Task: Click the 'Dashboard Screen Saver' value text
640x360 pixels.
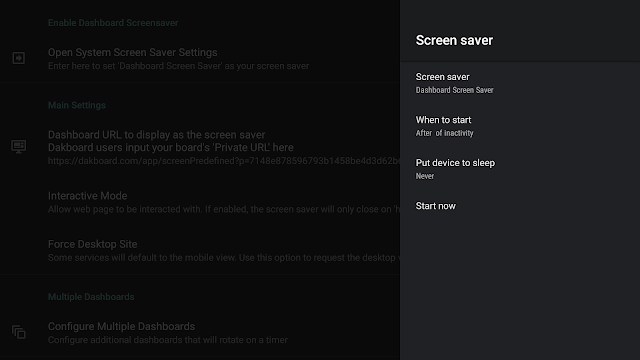Action: point(454,90)
